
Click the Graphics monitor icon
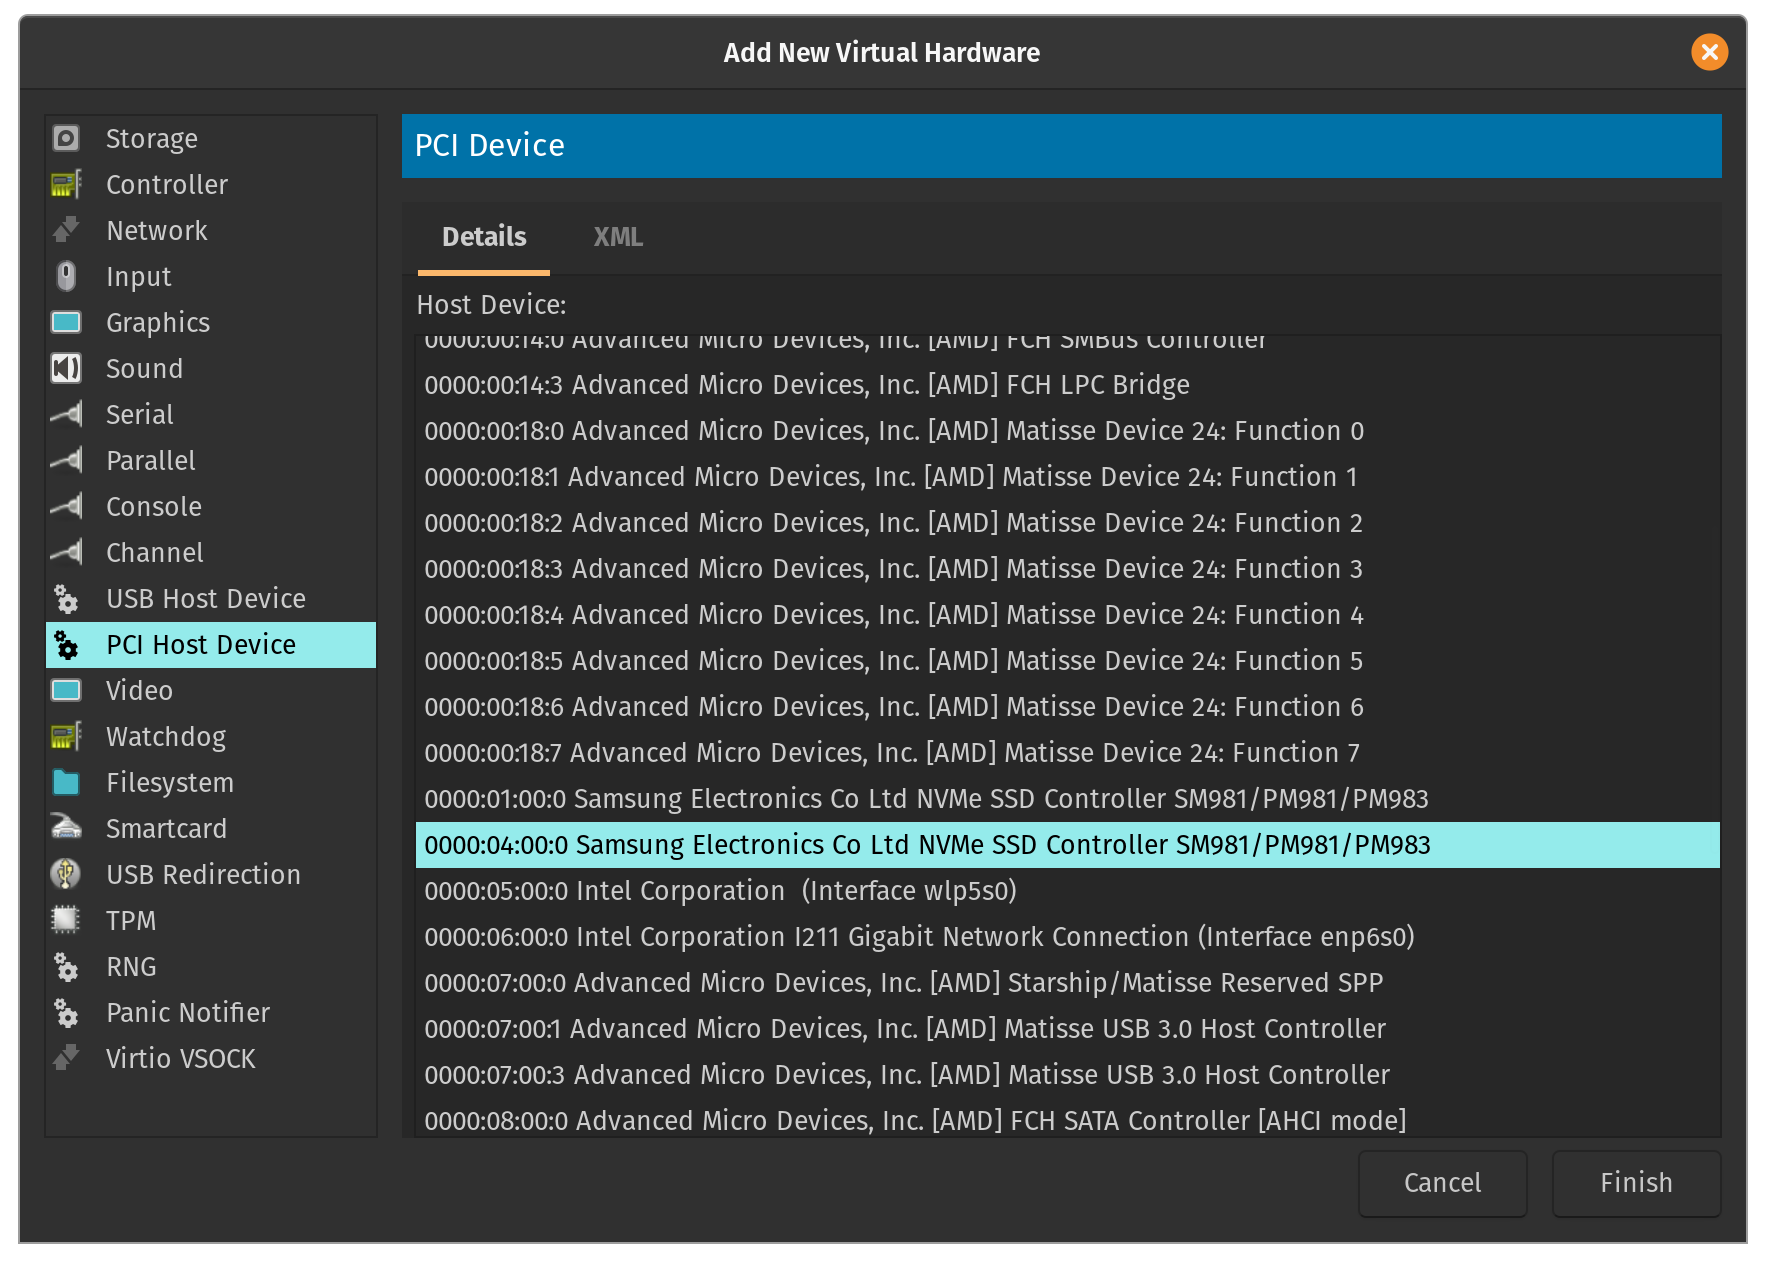(x=66, y=322)
